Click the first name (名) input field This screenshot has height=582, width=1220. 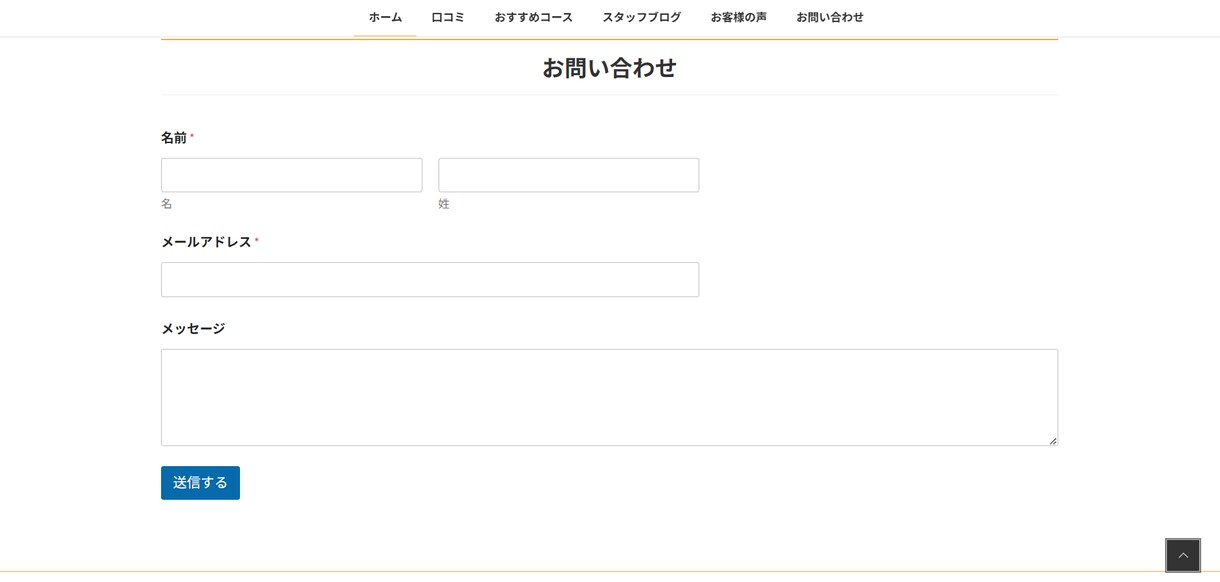tap(292, 175)
